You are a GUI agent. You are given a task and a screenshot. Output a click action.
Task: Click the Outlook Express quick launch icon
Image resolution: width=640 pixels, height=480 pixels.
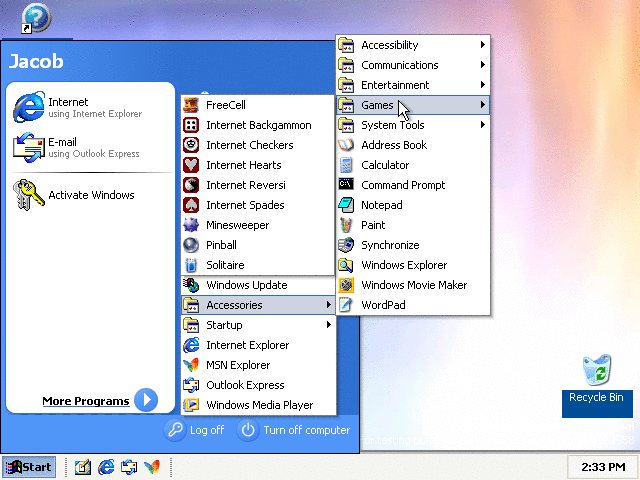click(129, 467)
